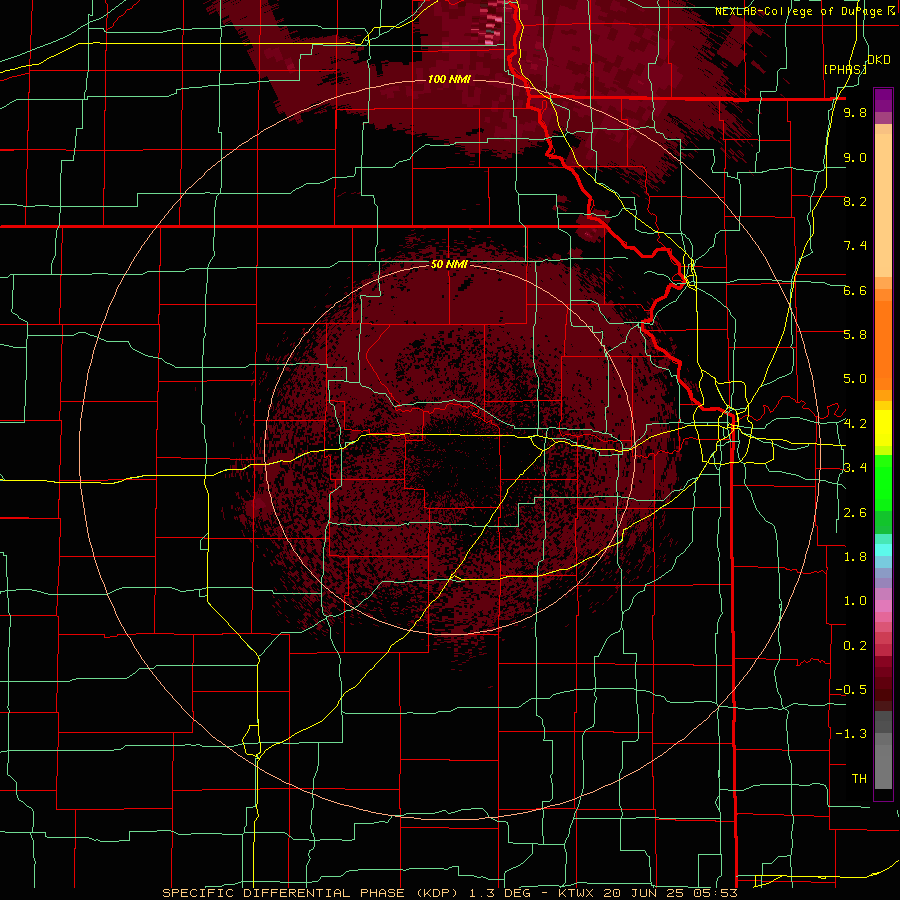This screenshot has height=900, width=900.
Task: Click the 'TH' threshold label
Action: 859,779
